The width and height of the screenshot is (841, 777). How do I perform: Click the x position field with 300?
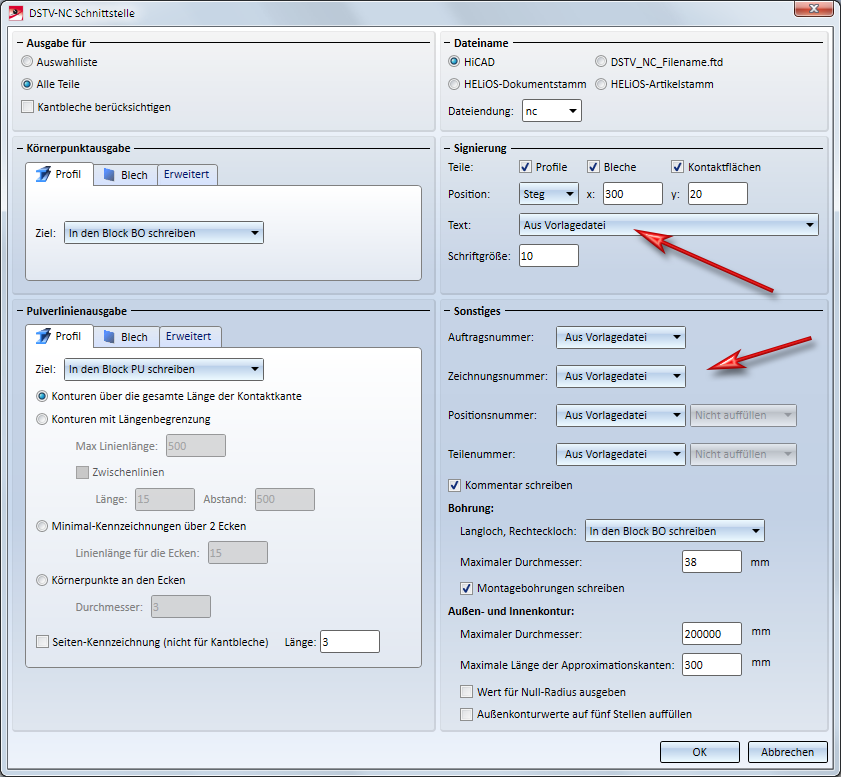pos(633,194)
